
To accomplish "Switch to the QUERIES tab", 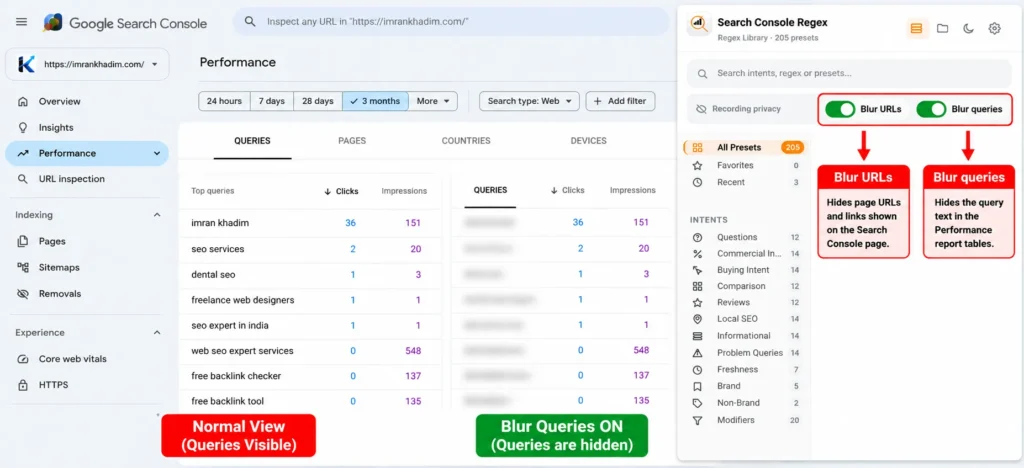I will [x=252, y=141].
